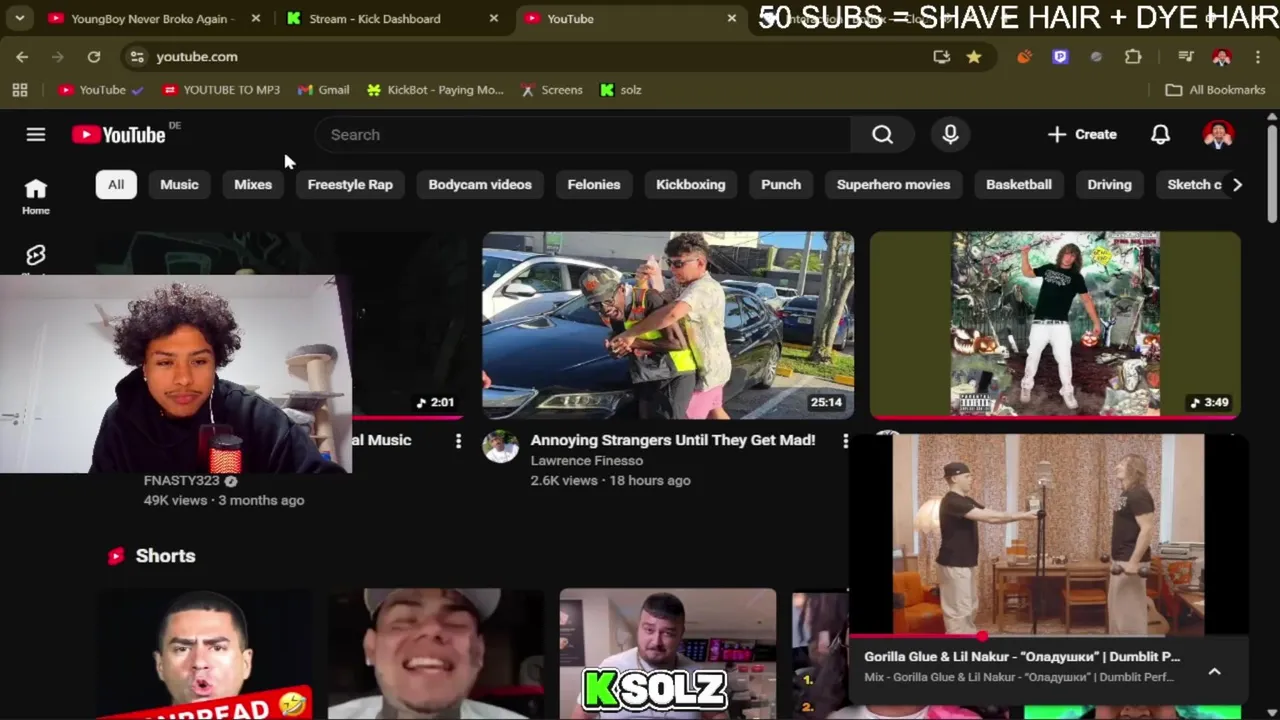Open Lawrence Finesso channel name link

coord(586,461)
